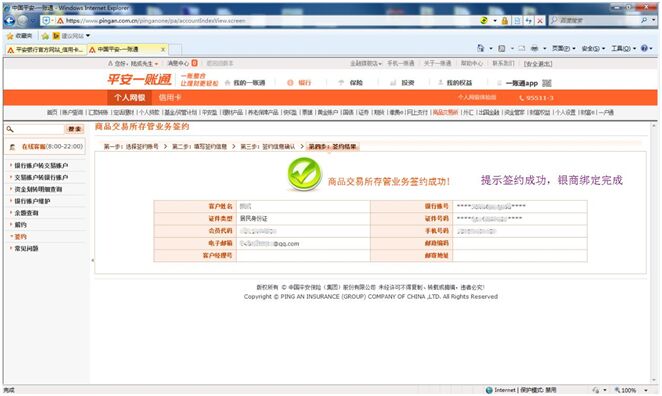662x396 pixels.
Task: Open the 我的权益 navigation link
Action: coord(459,83)
